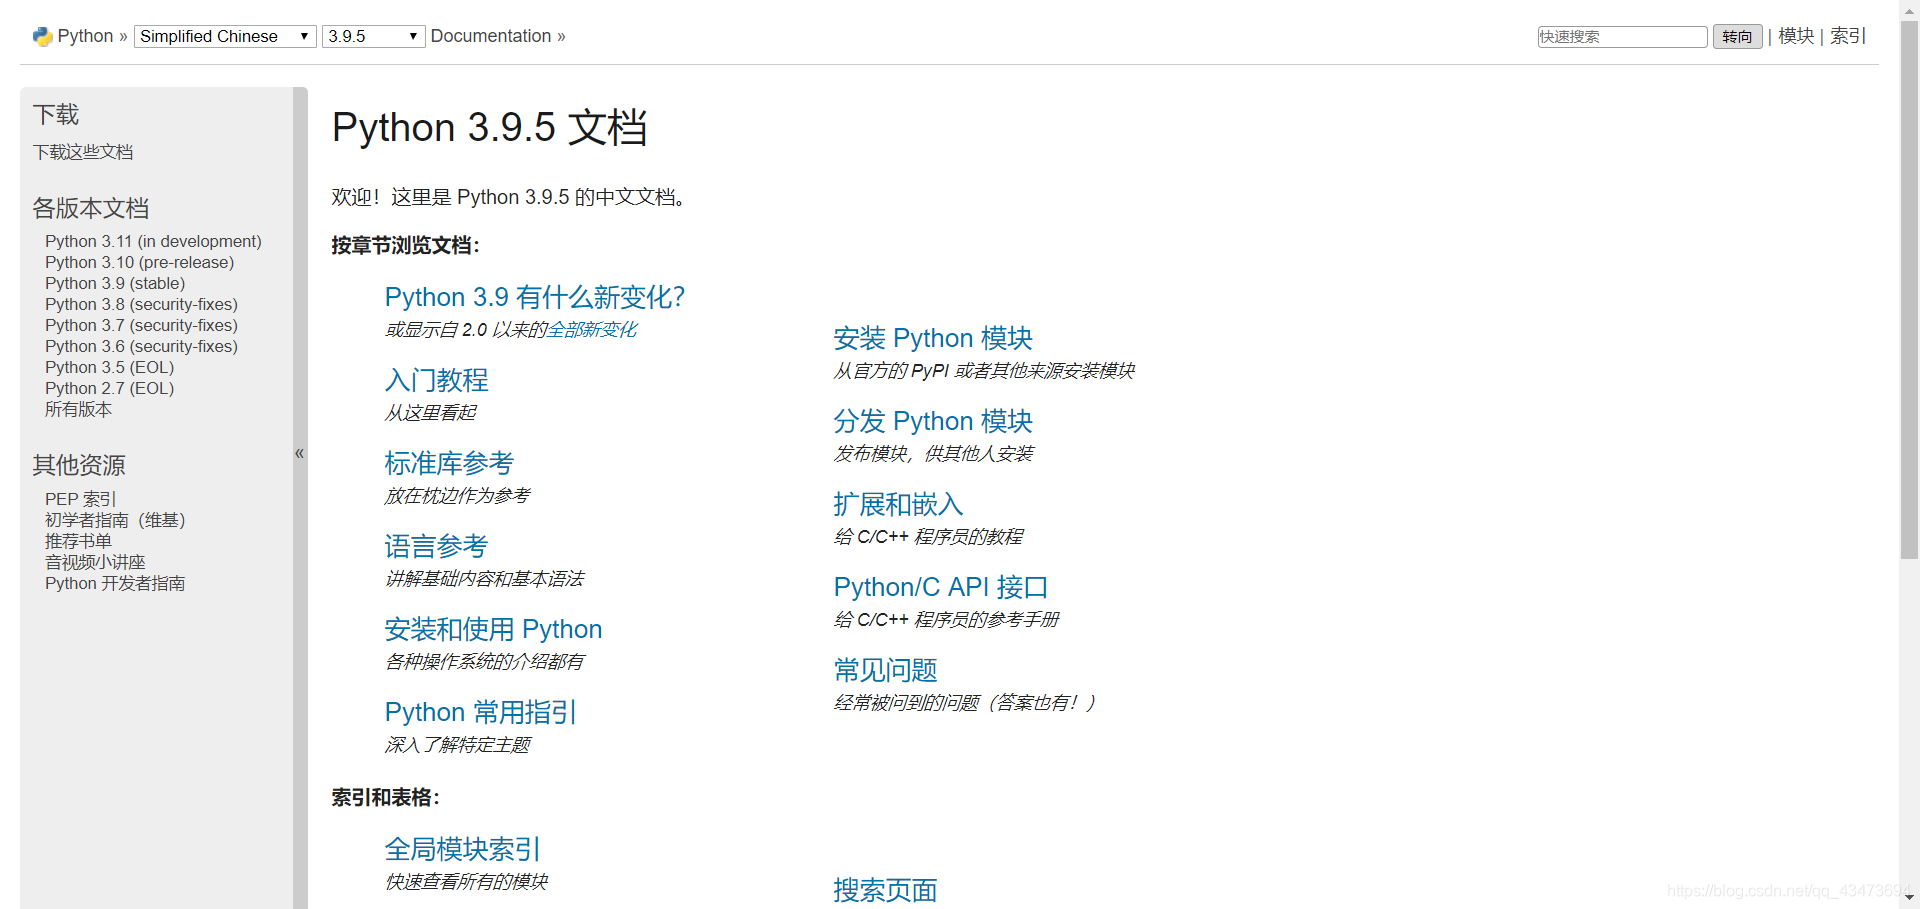Click the 各版本文档 sidebar heading
The image size is (1920, 909).
(91, 208)
